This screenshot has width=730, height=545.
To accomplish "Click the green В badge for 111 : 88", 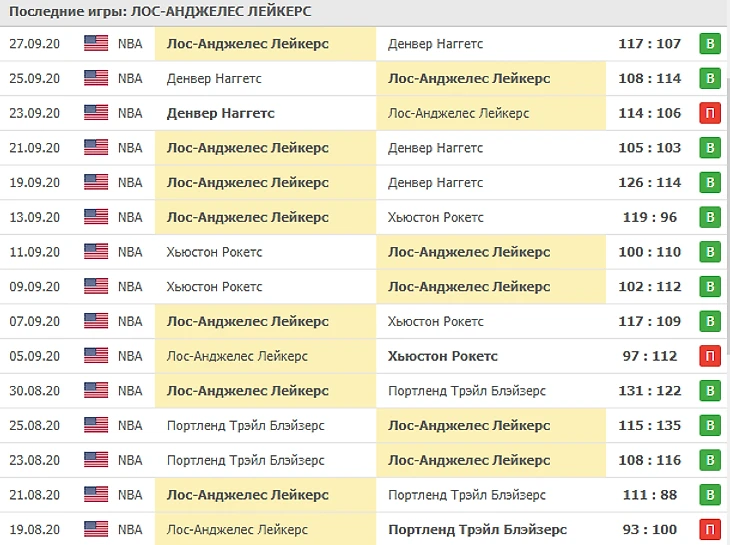I will [x=710, y=495].
